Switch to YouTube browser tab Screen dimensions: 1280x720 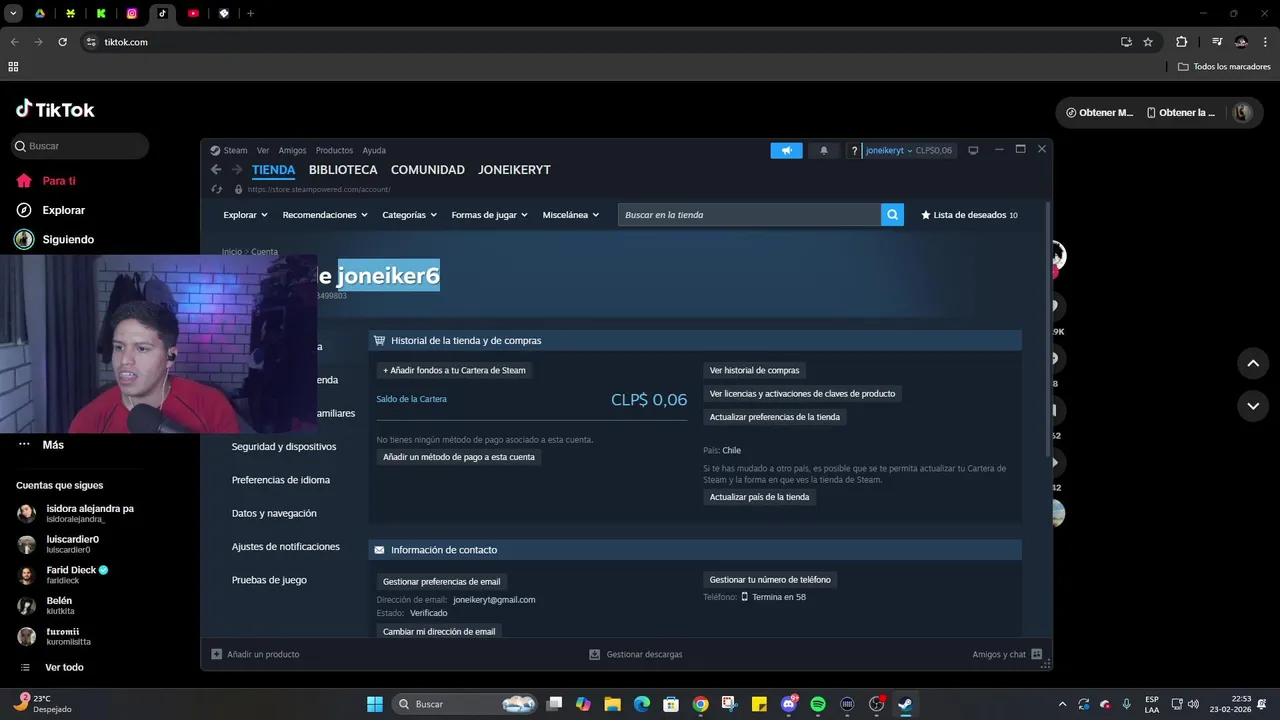point(193,13)
